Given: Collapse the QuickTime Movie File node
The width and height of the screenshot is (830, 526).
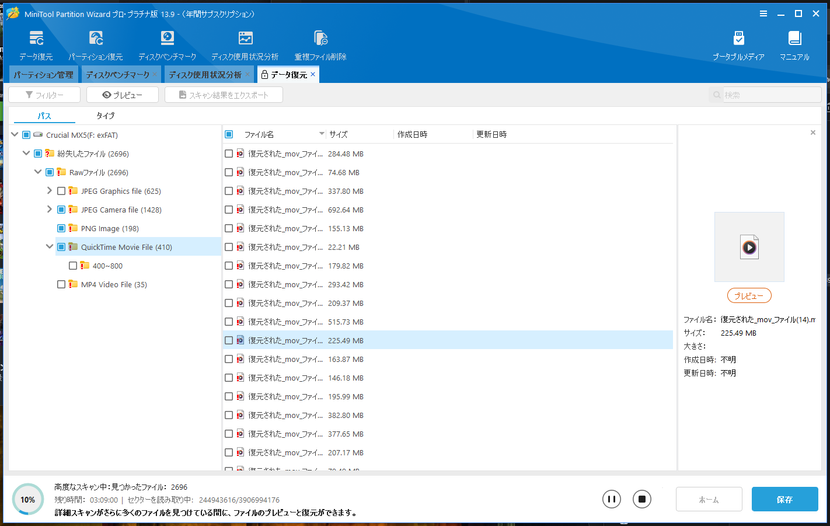Looking at the screenshot, I should [x=50, y=247].
